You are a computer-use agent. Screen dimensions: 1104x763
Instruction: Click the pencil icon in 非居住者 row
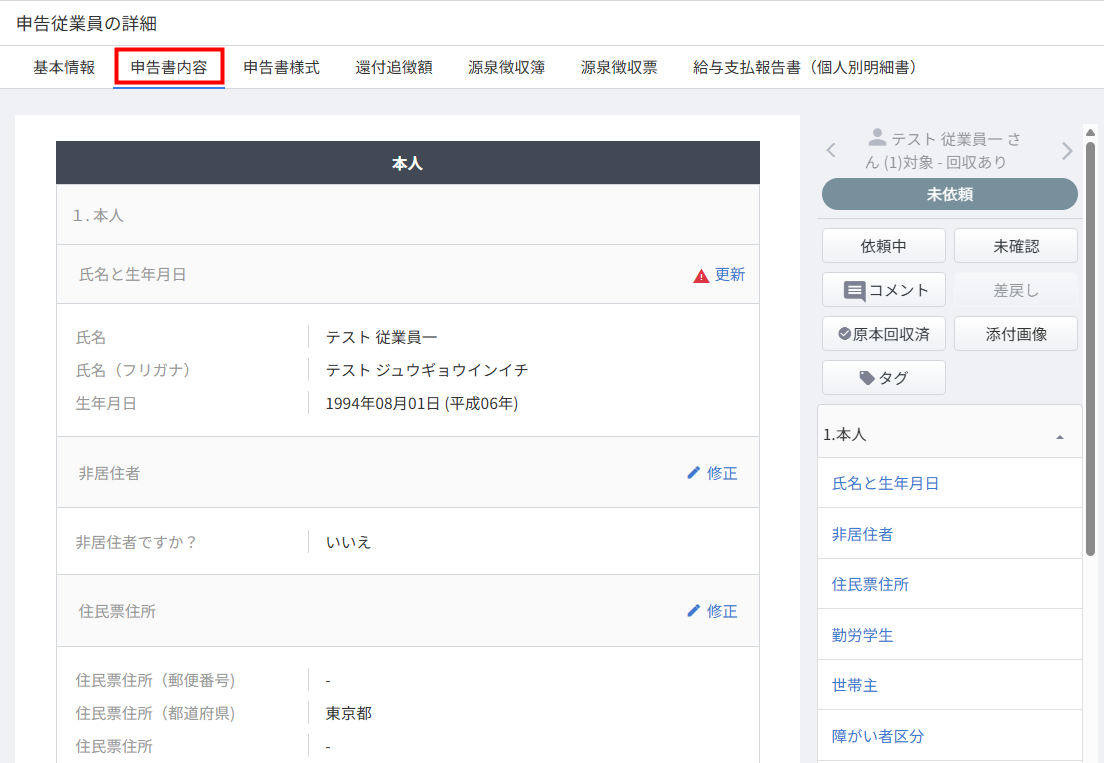(x=694, y=473)
